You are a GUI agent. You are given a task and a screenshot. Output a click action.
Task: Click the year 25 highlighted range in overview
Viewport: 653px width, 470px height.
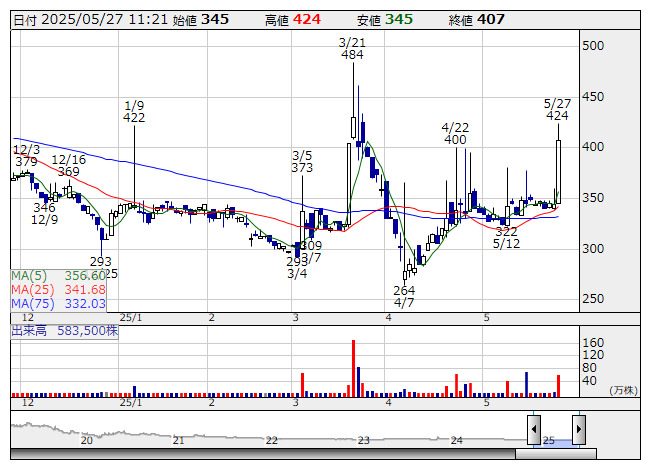tap(556, 442)
